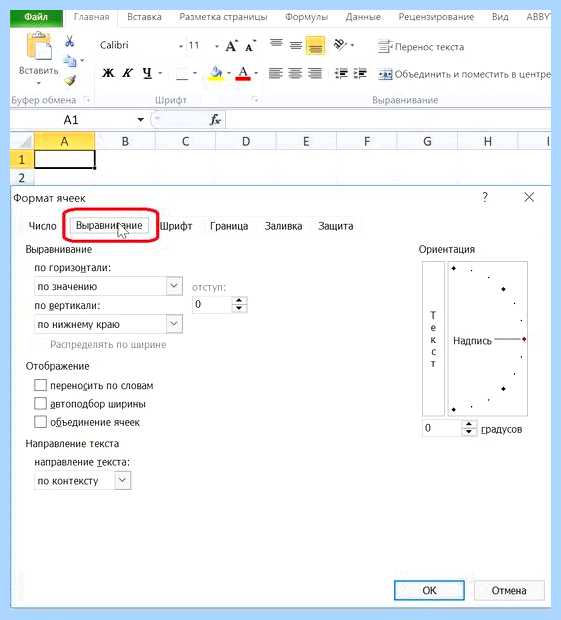Screen dimensions: 561x620
Task: Expand по вертикали alignment combo box
Action: (174, 324)
